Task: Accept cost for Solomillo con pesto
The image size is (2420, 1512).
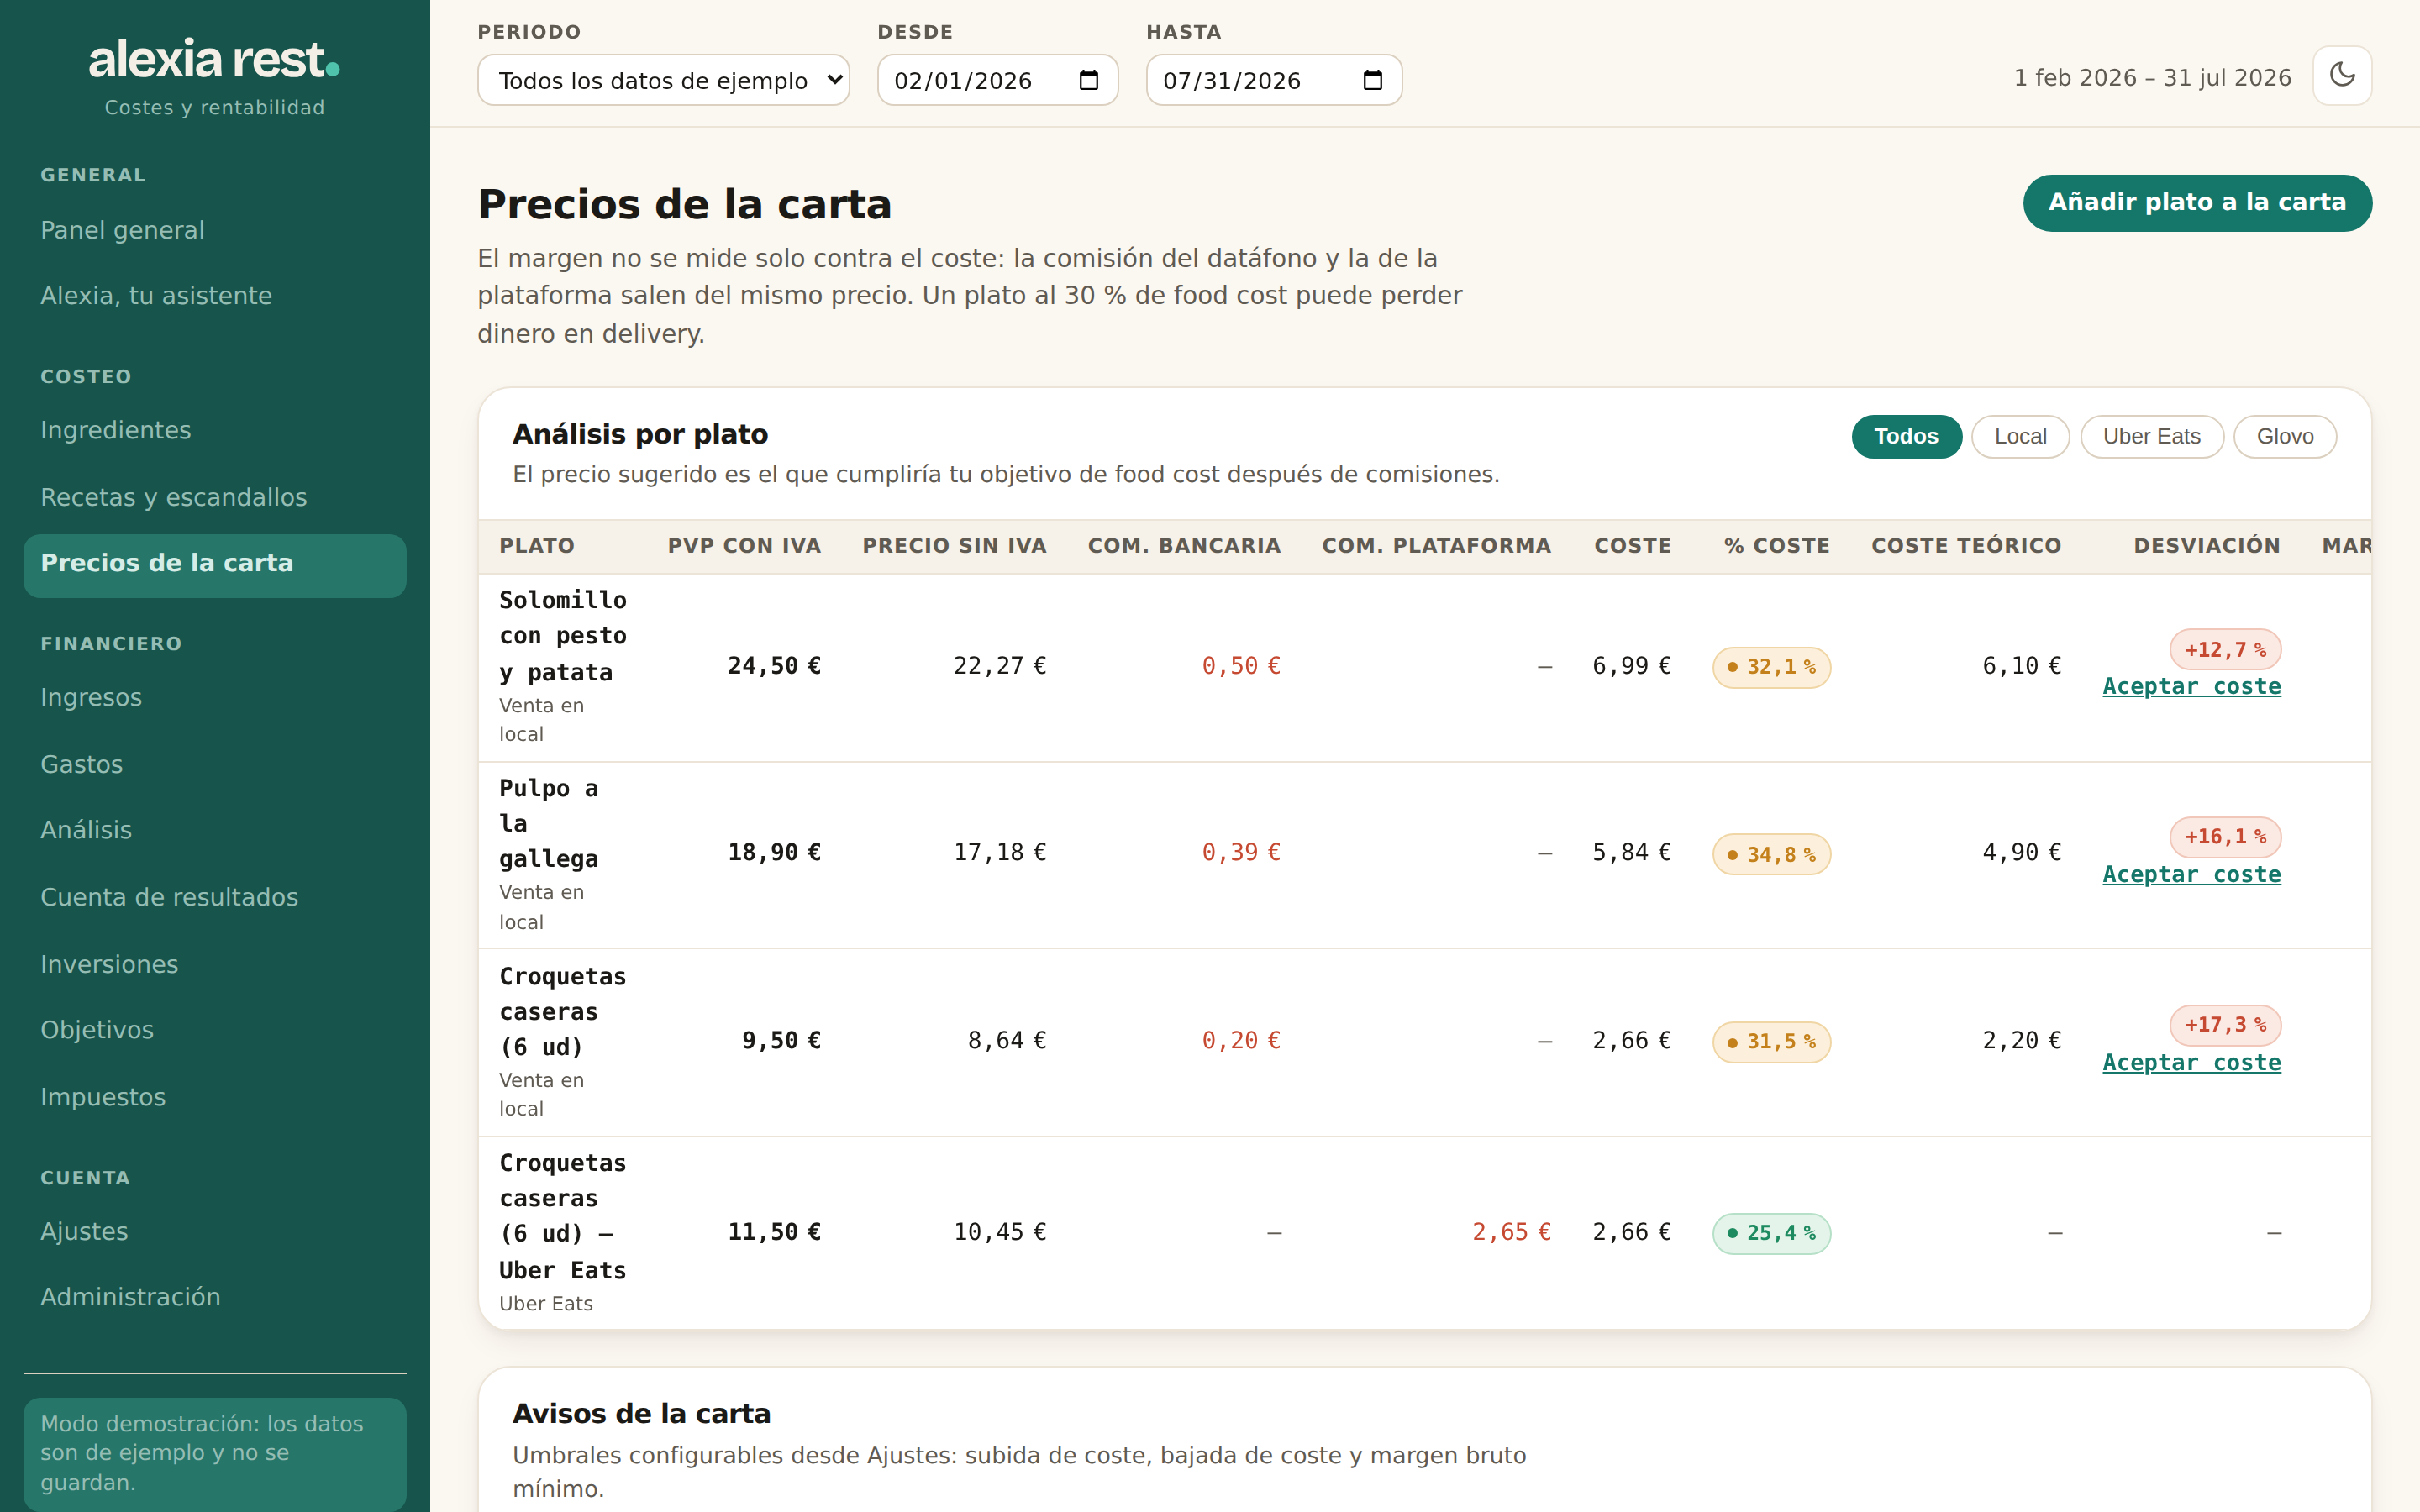Action: [x=2191, y=687]
